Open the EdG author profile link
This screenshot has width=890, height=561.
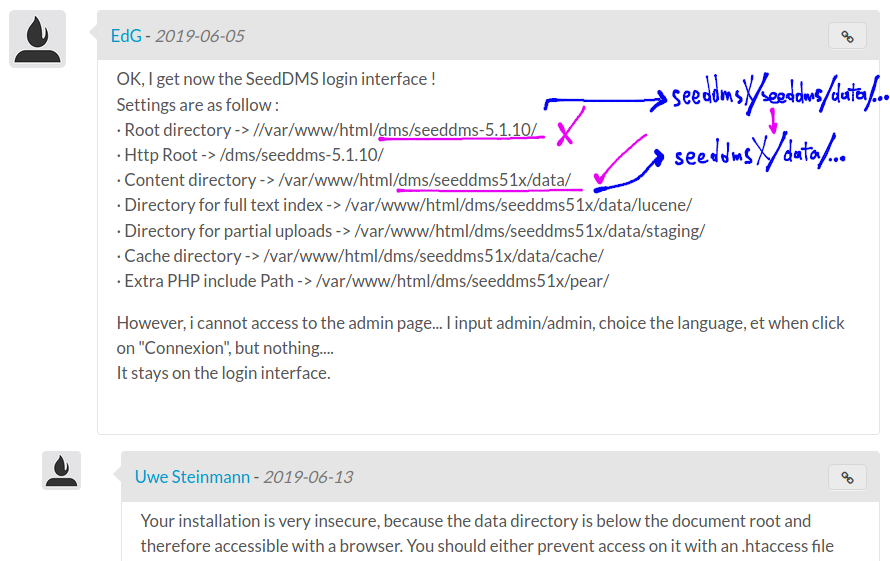click(126, 36)
